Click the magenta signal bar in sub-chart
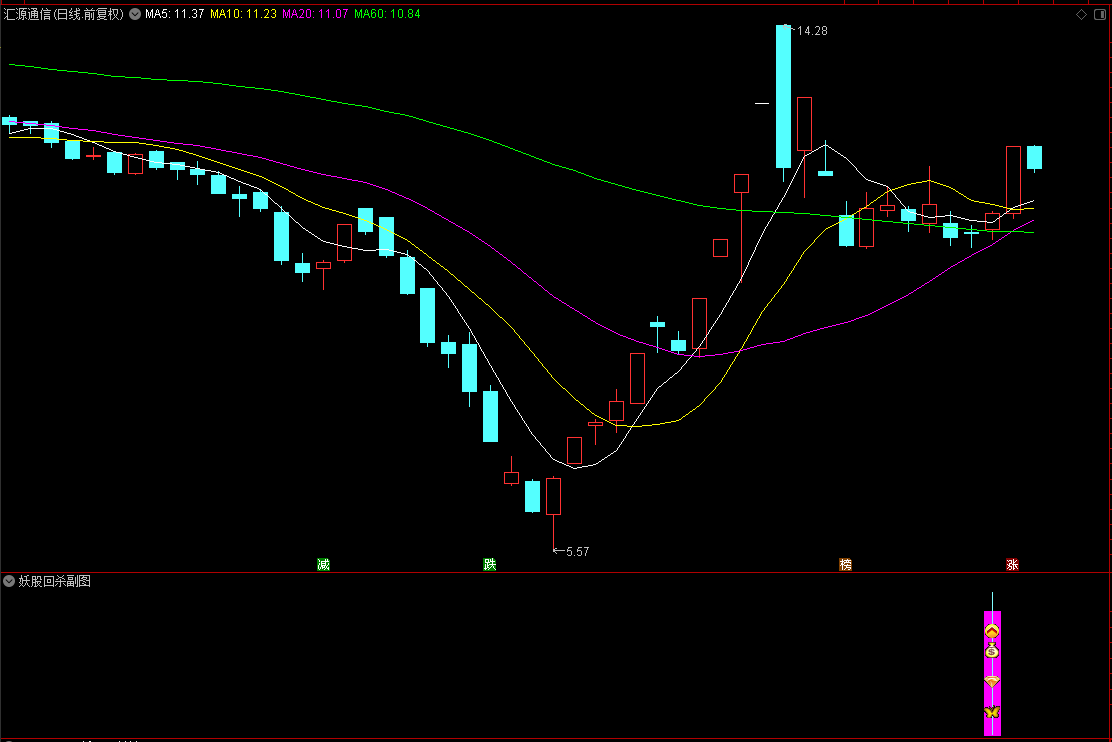Viewport: 1112px width, 742px height. pyautogui.click(x=992, y=672)
